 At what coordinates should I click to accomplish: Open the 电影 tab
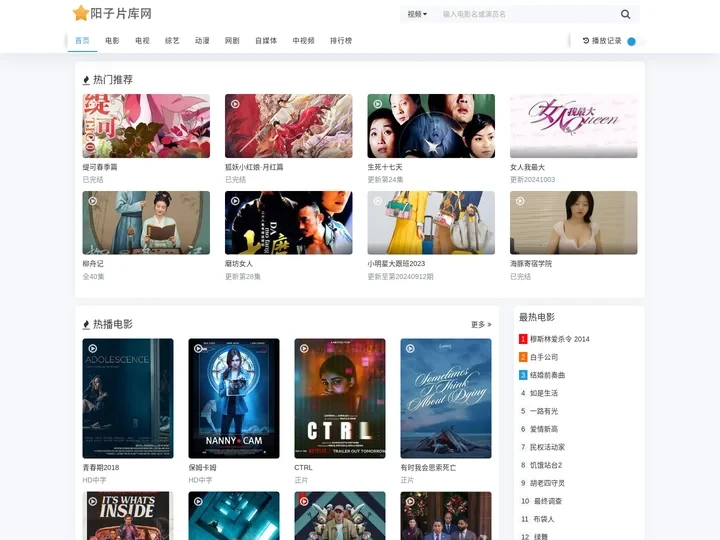(112, 41)
